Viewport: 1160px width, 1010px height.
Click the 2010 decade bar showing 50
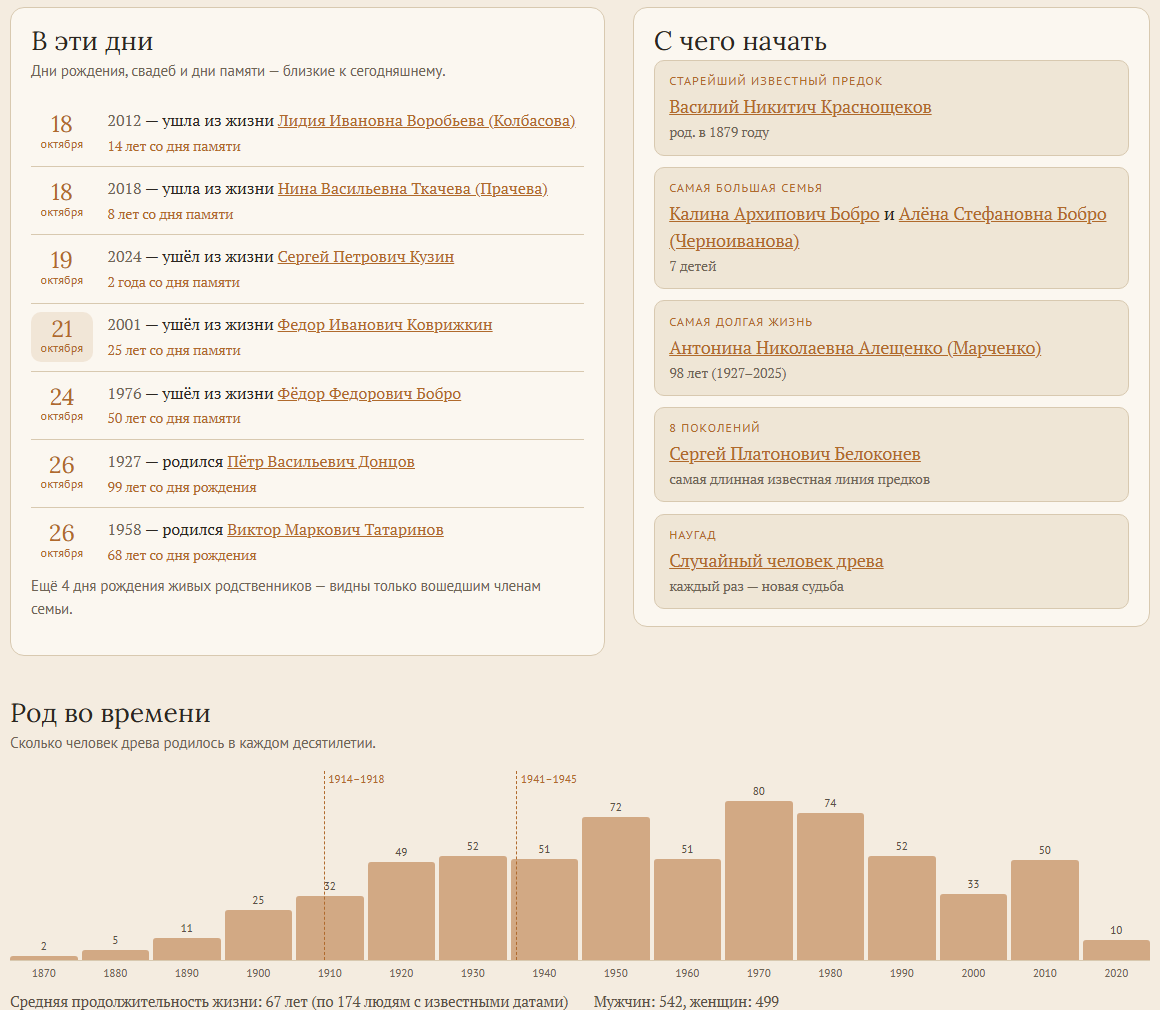[1045, 910]
